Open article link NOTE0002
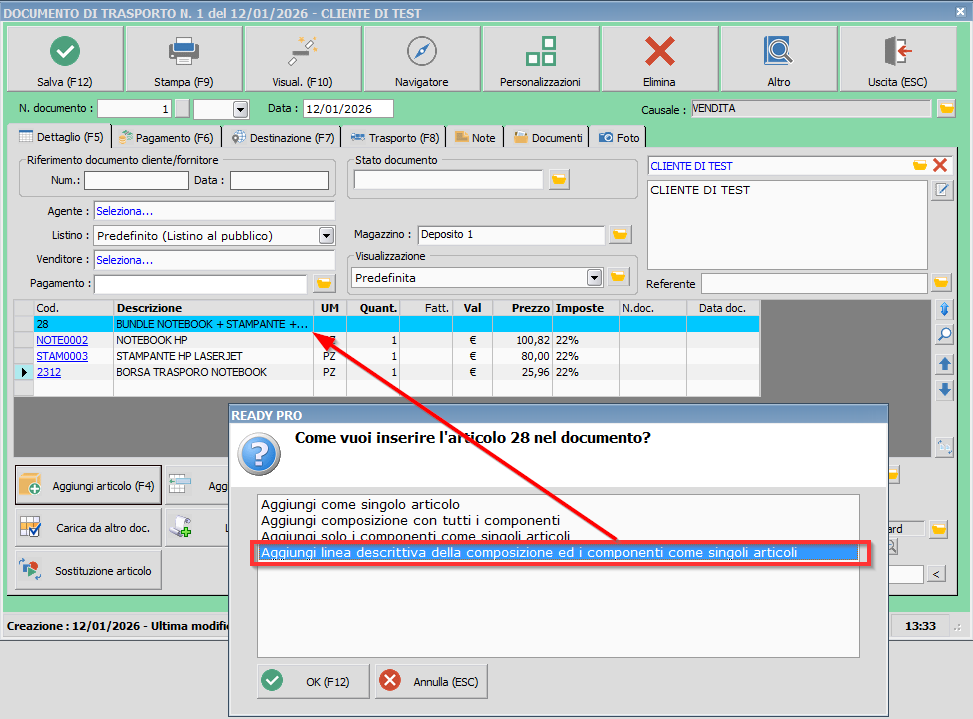The image size is (973, 719). 62,340
